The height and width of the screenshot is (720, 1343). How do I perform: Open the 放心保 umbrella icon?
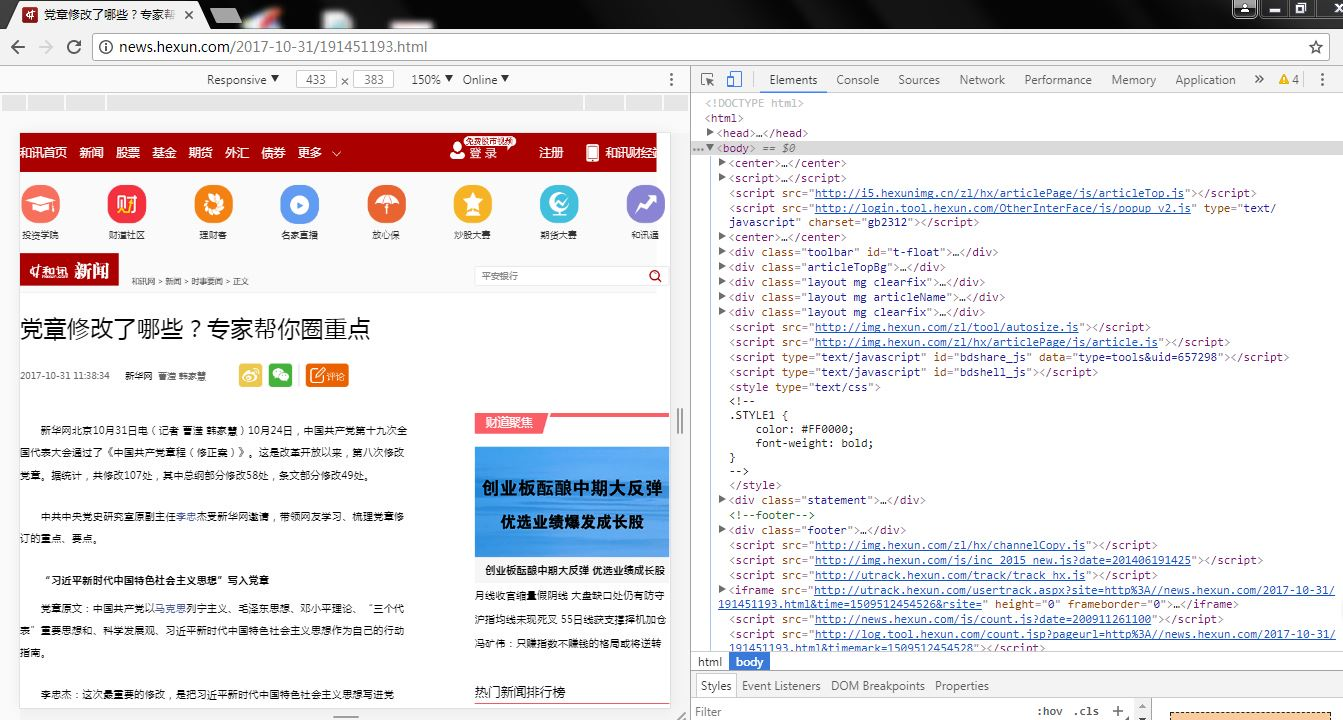tap(386, 204)
